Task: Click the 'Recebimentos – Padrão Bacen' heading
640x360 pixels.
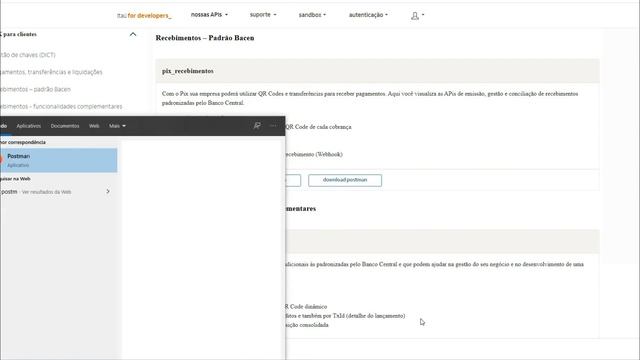Action: point(205,38)
